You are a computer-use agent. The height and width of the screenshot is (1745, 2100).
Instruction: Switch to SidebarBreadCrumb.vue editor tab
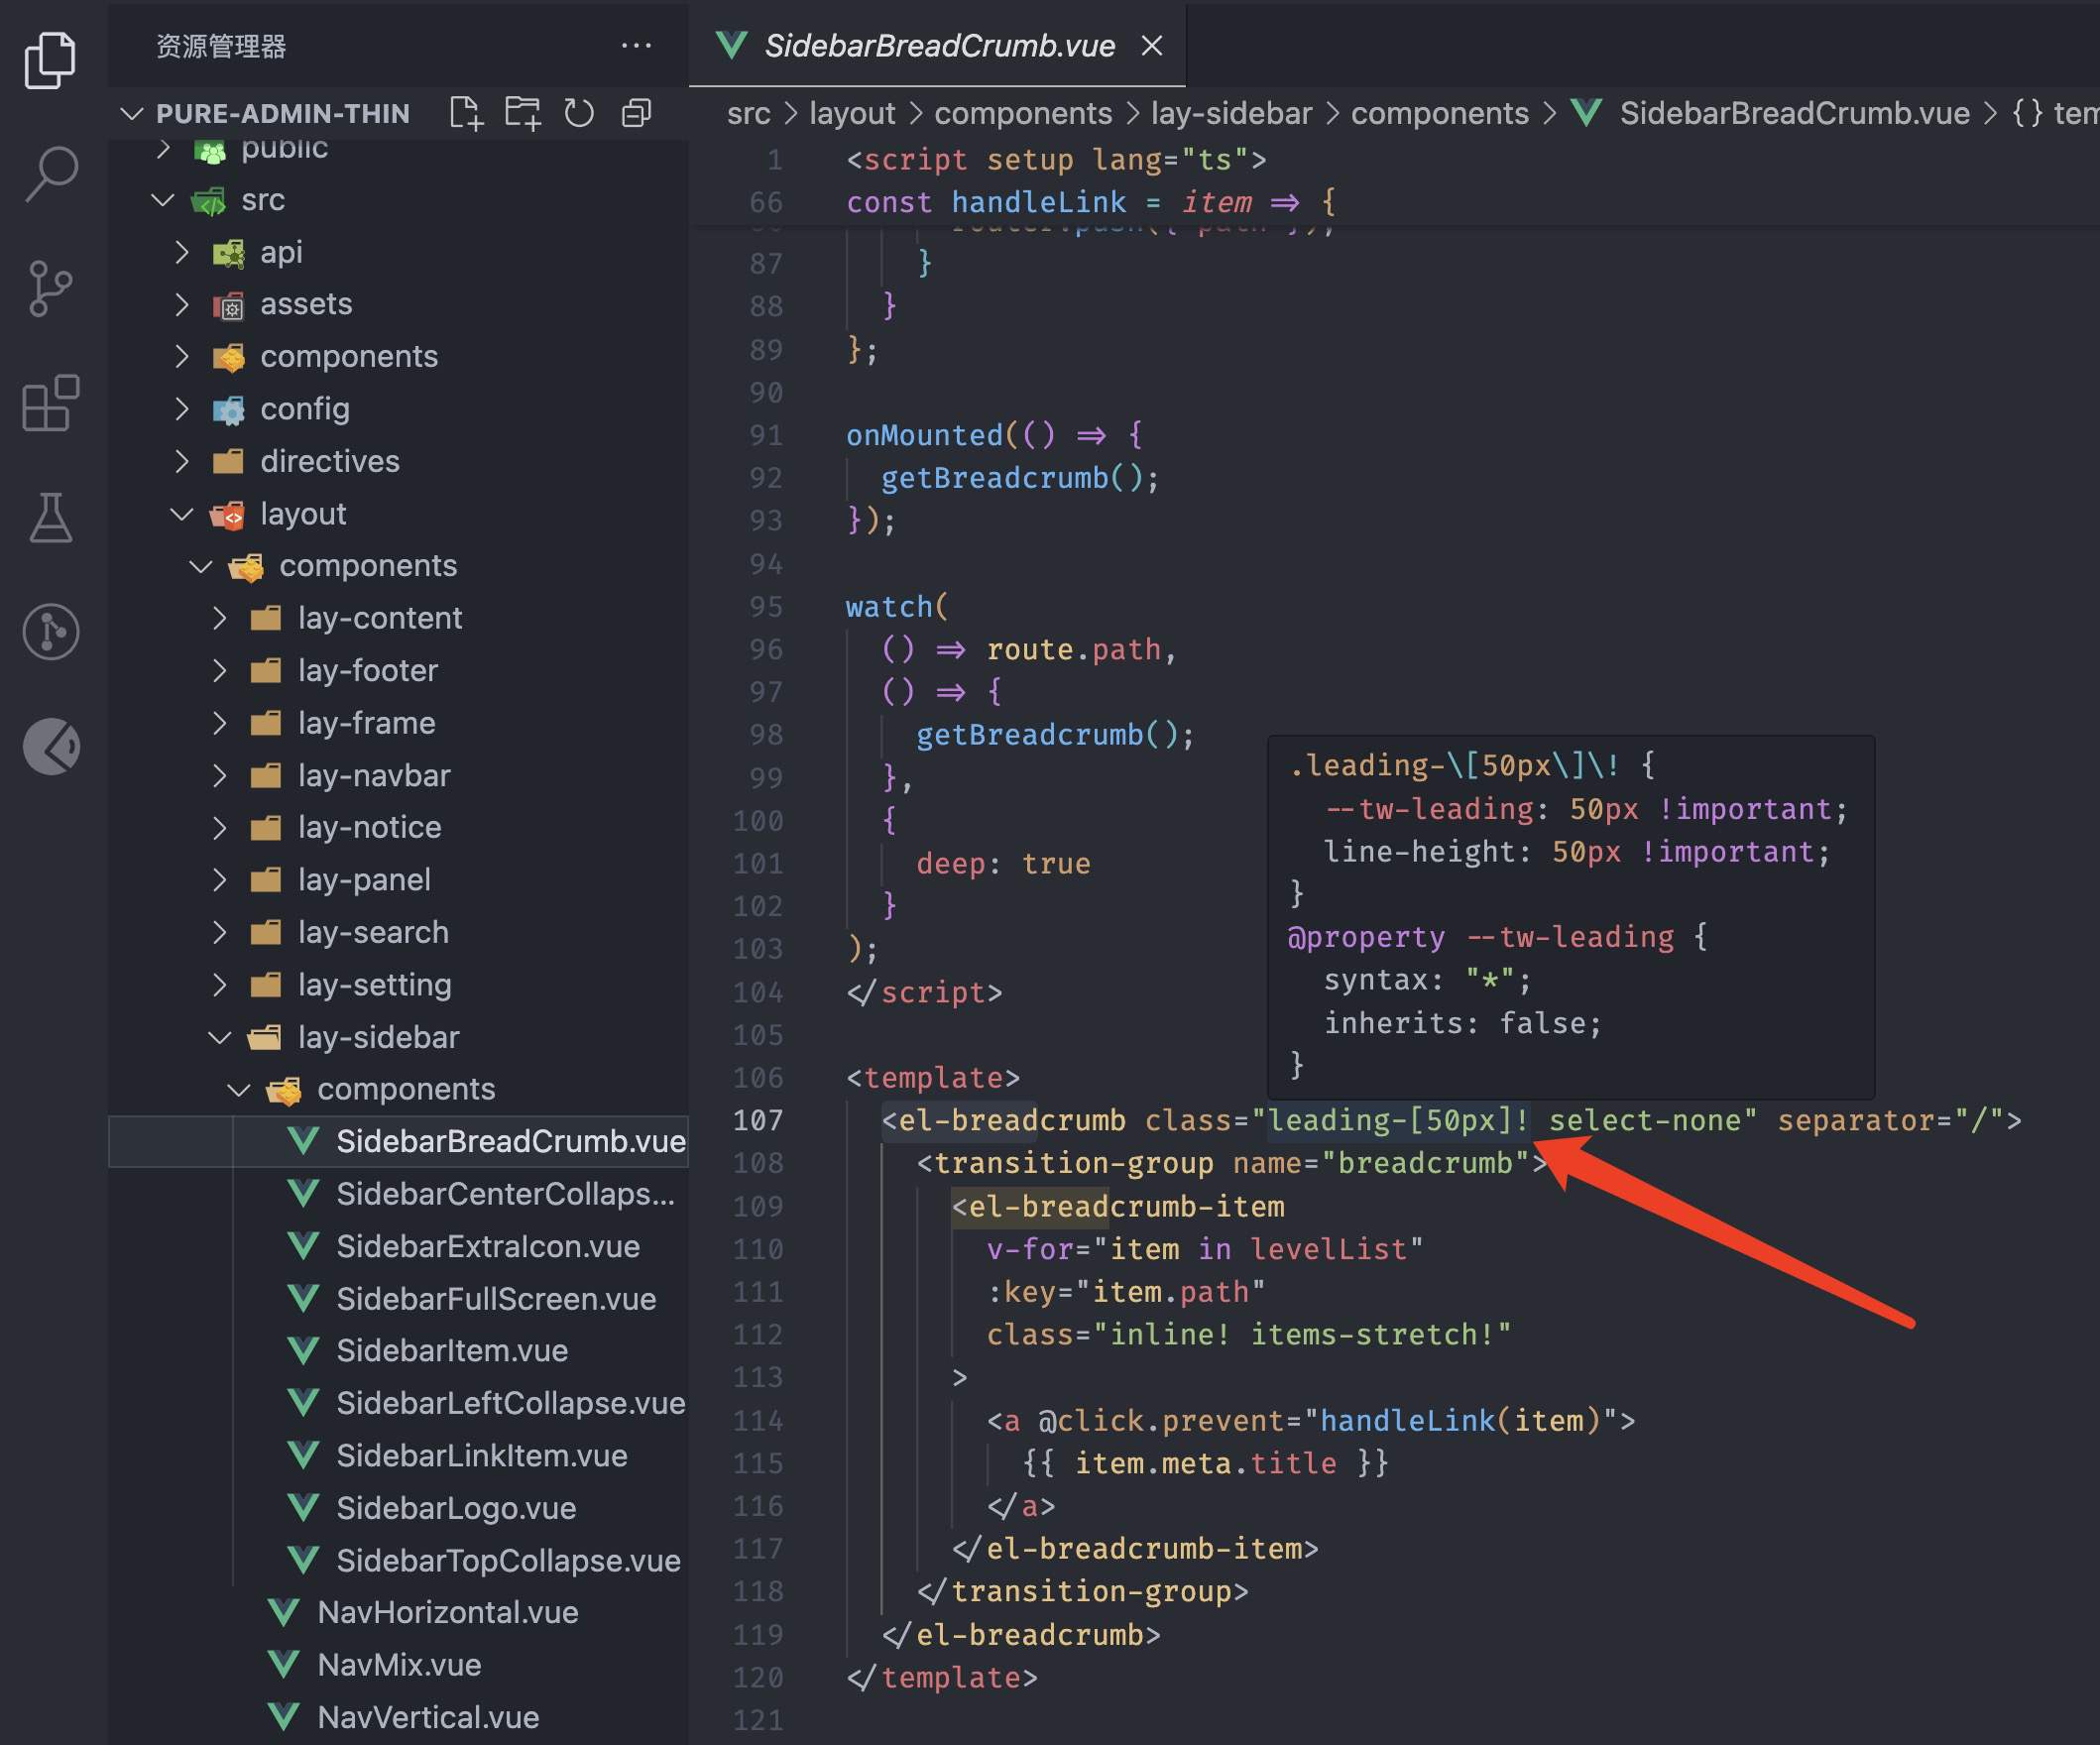[x=938, y=46]
